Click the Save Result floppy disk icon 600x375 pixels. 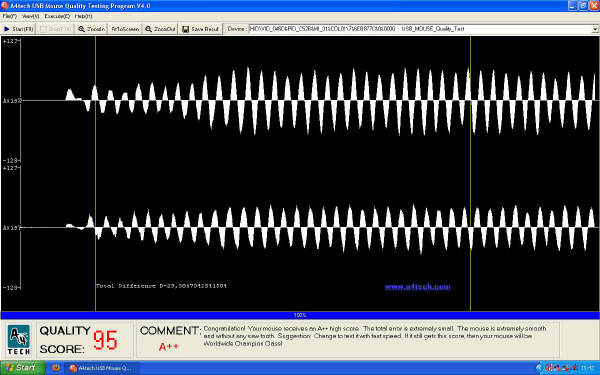[186, 29]
